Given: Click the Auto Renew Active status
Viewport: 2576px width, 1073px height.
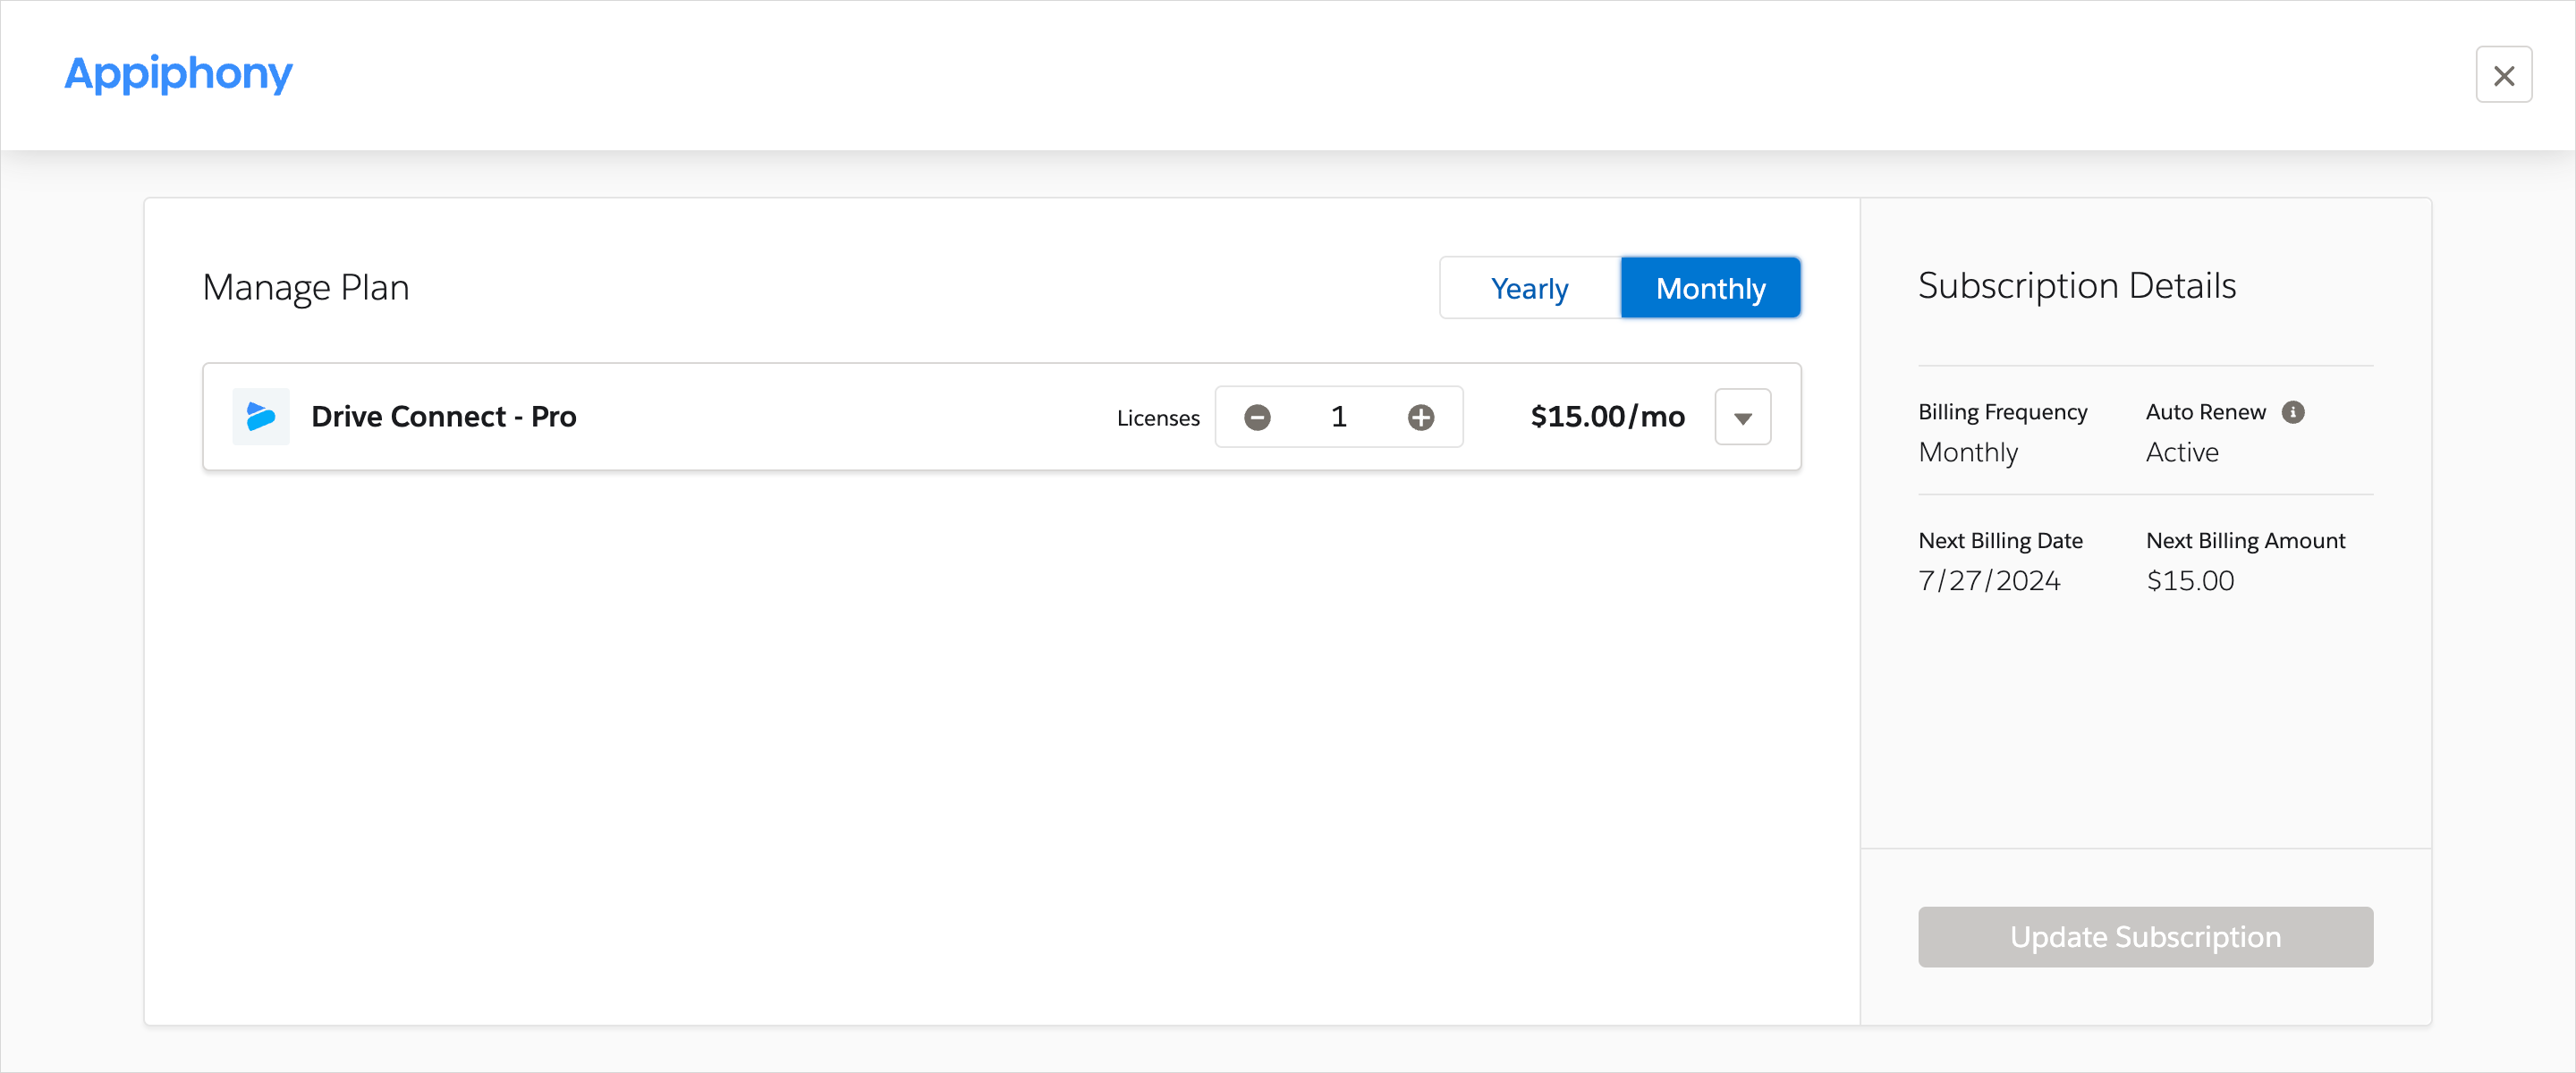Looking at the screenshot, I should (2182, 452).
